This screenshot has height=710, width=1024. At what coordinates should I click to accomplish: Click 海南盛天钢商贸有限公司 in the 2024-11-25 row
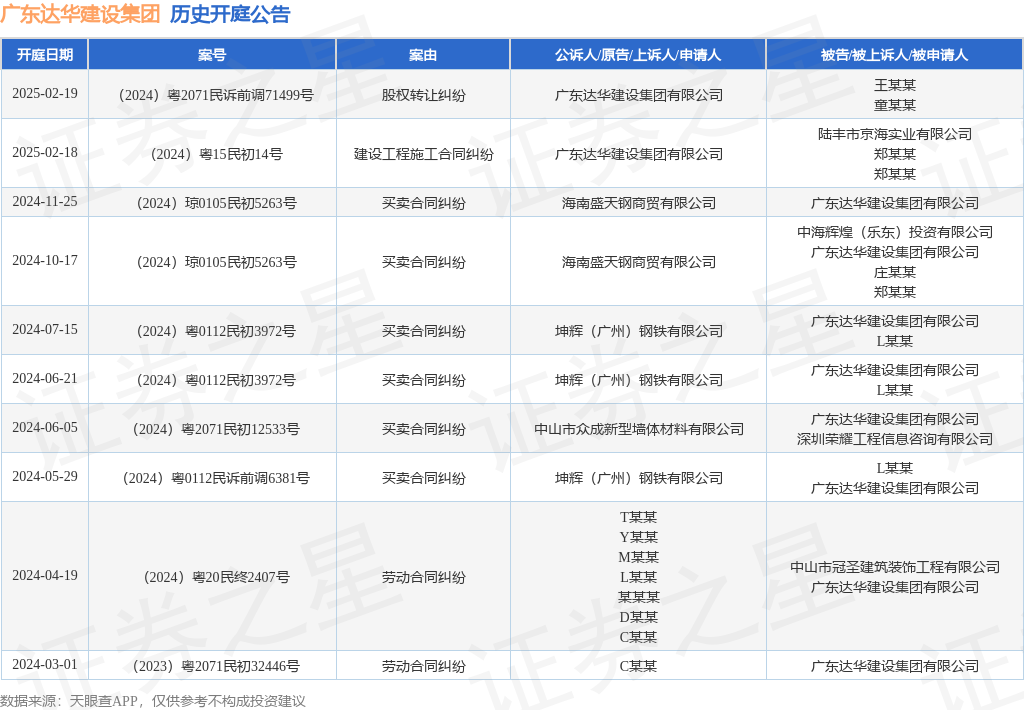click(x=638, y=203)
